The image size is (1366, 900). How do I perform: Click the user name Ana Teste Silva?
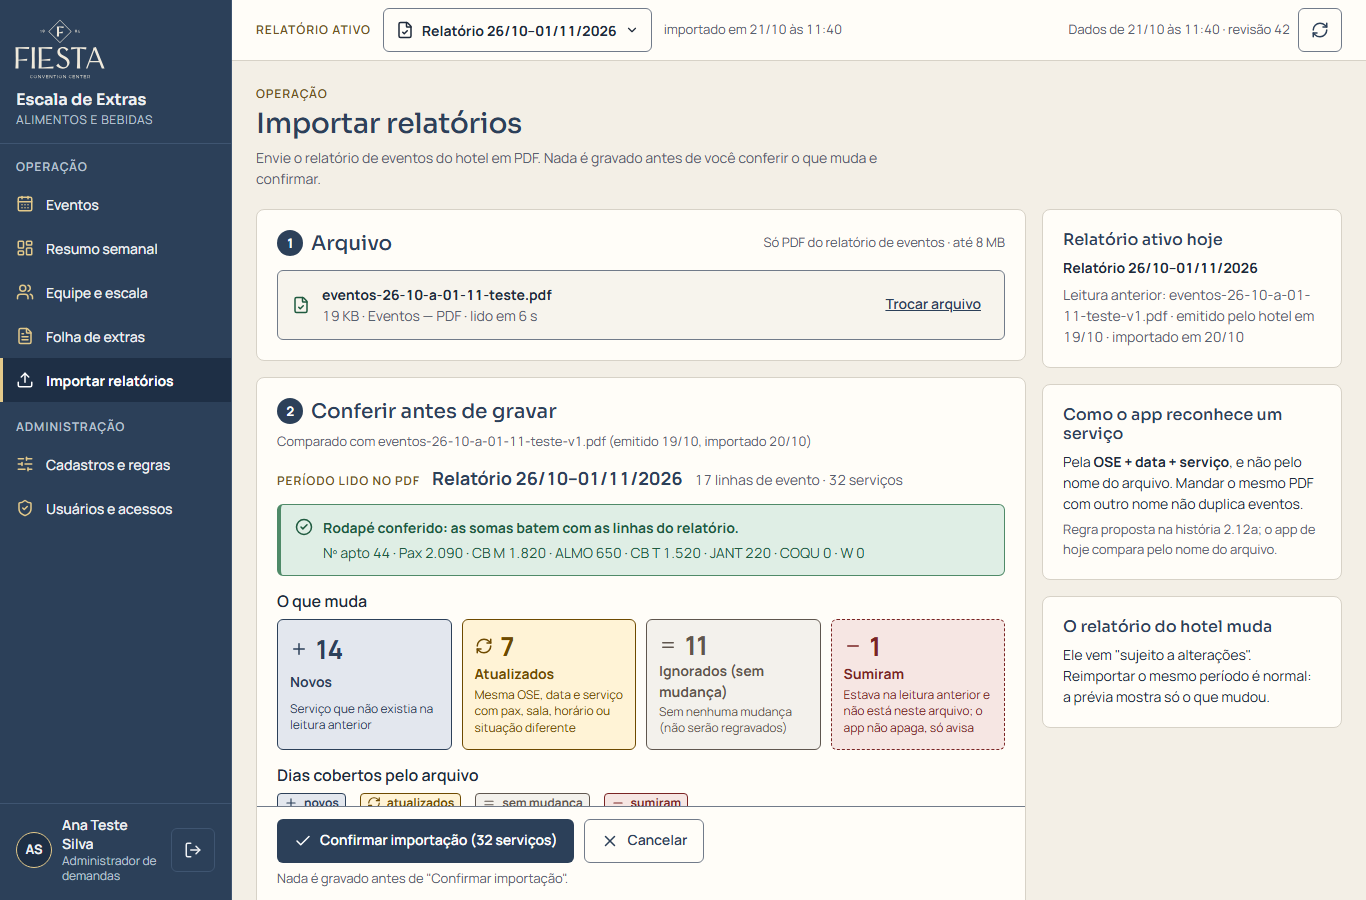pyautogui.click(x=95, y=835)
